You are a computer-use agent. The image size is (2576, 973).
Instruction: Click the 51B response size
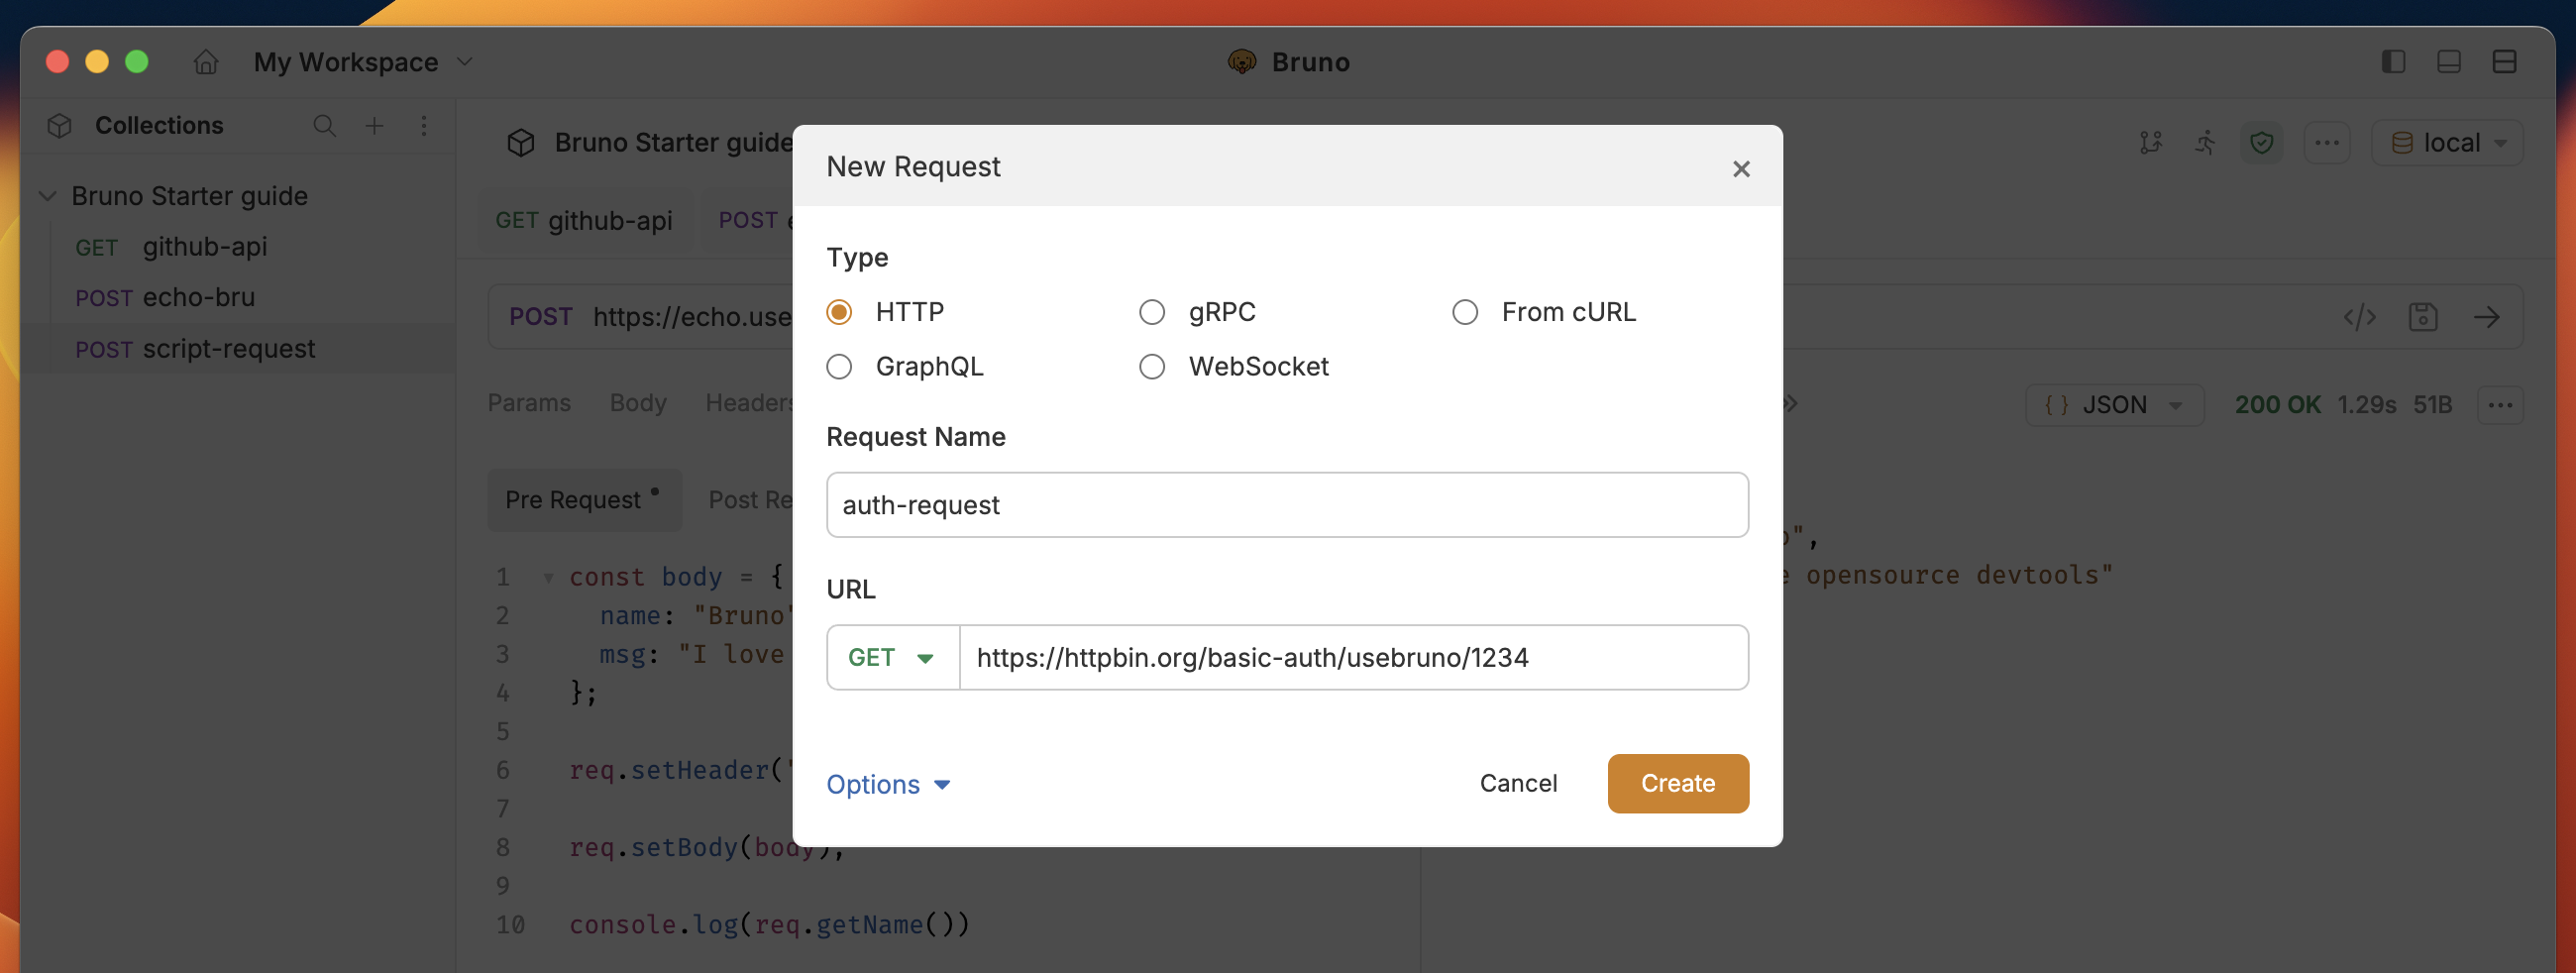point(2432,405)
